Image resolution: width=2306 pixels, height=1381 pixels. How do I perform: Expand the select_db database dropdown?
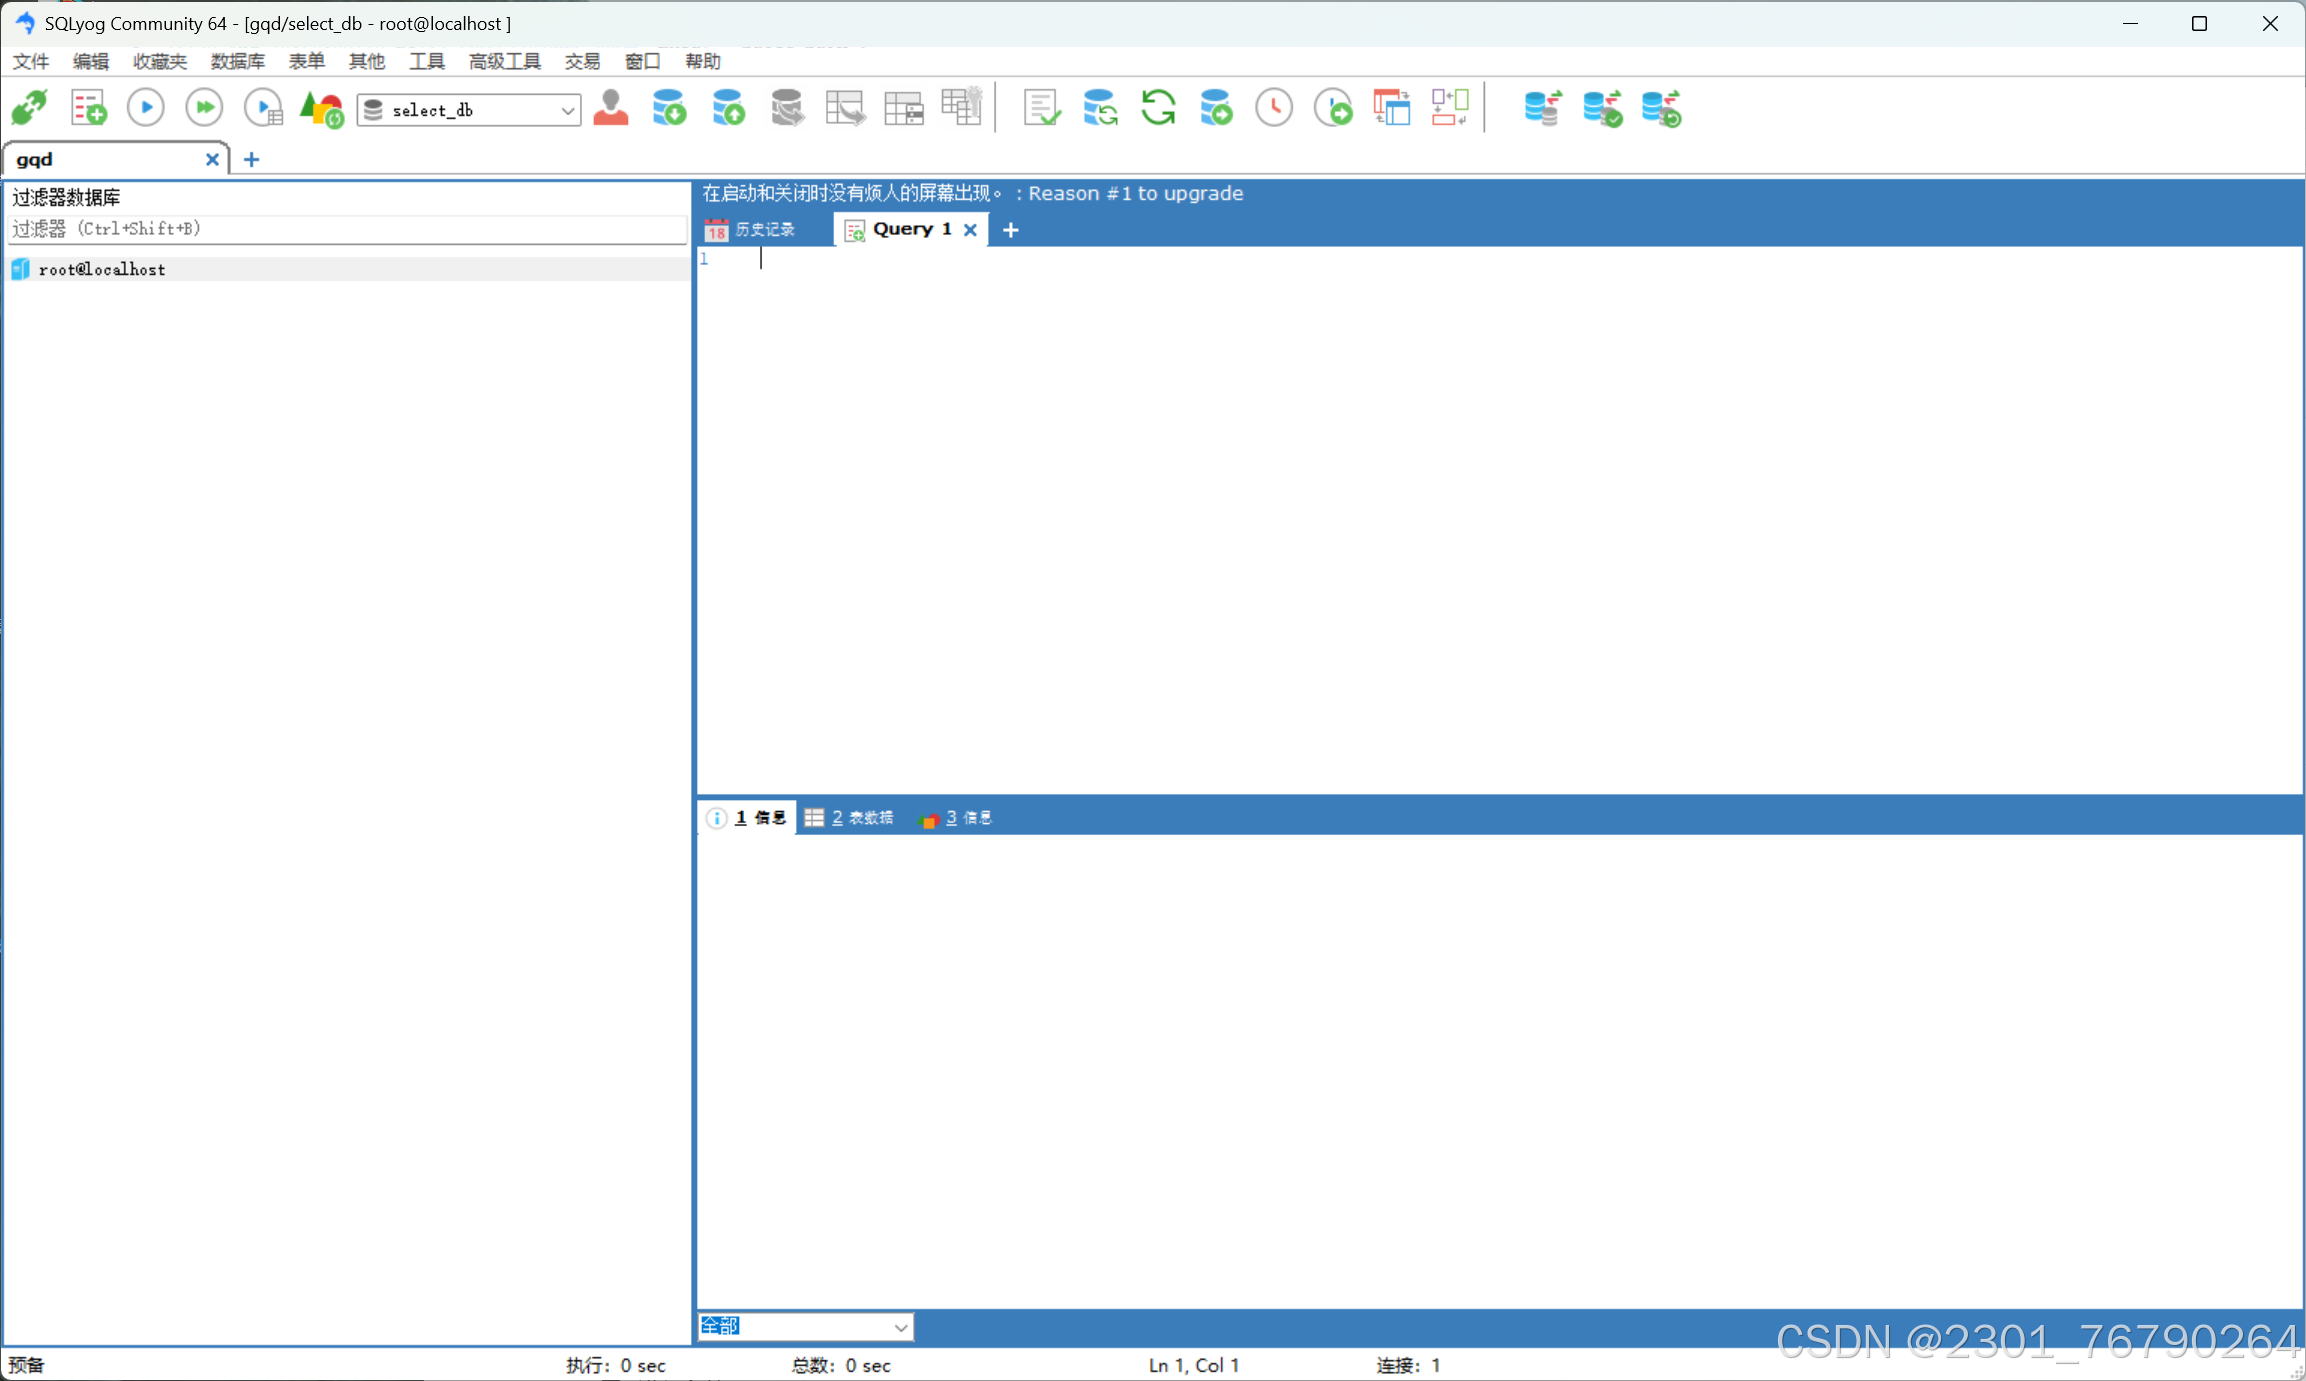[567, 110]
